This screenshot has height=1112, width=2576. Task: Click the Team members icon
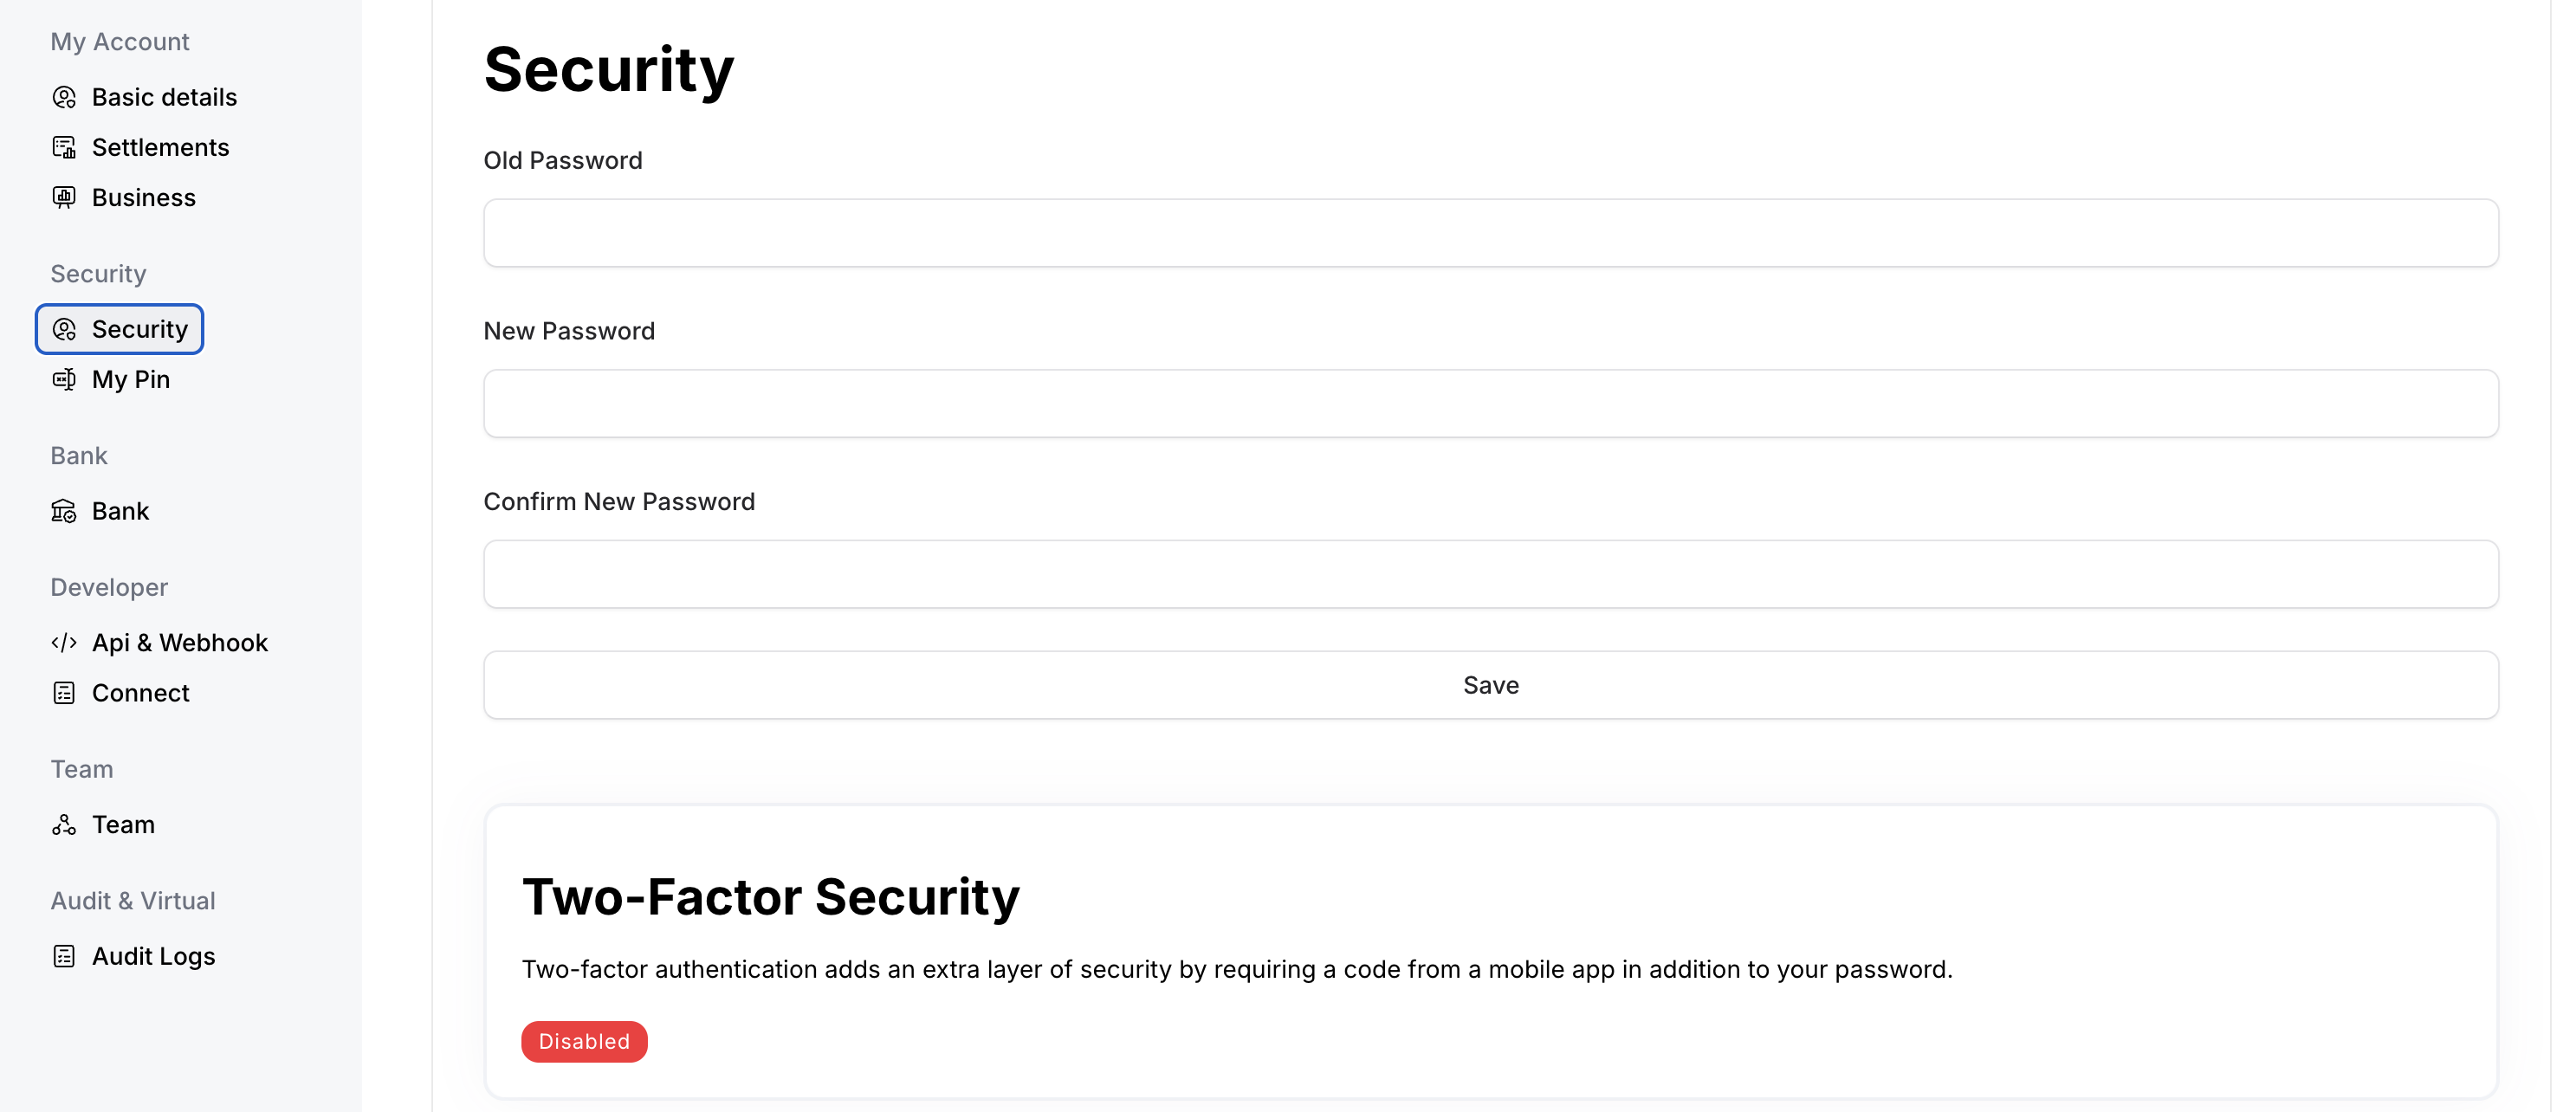point(64,825)
